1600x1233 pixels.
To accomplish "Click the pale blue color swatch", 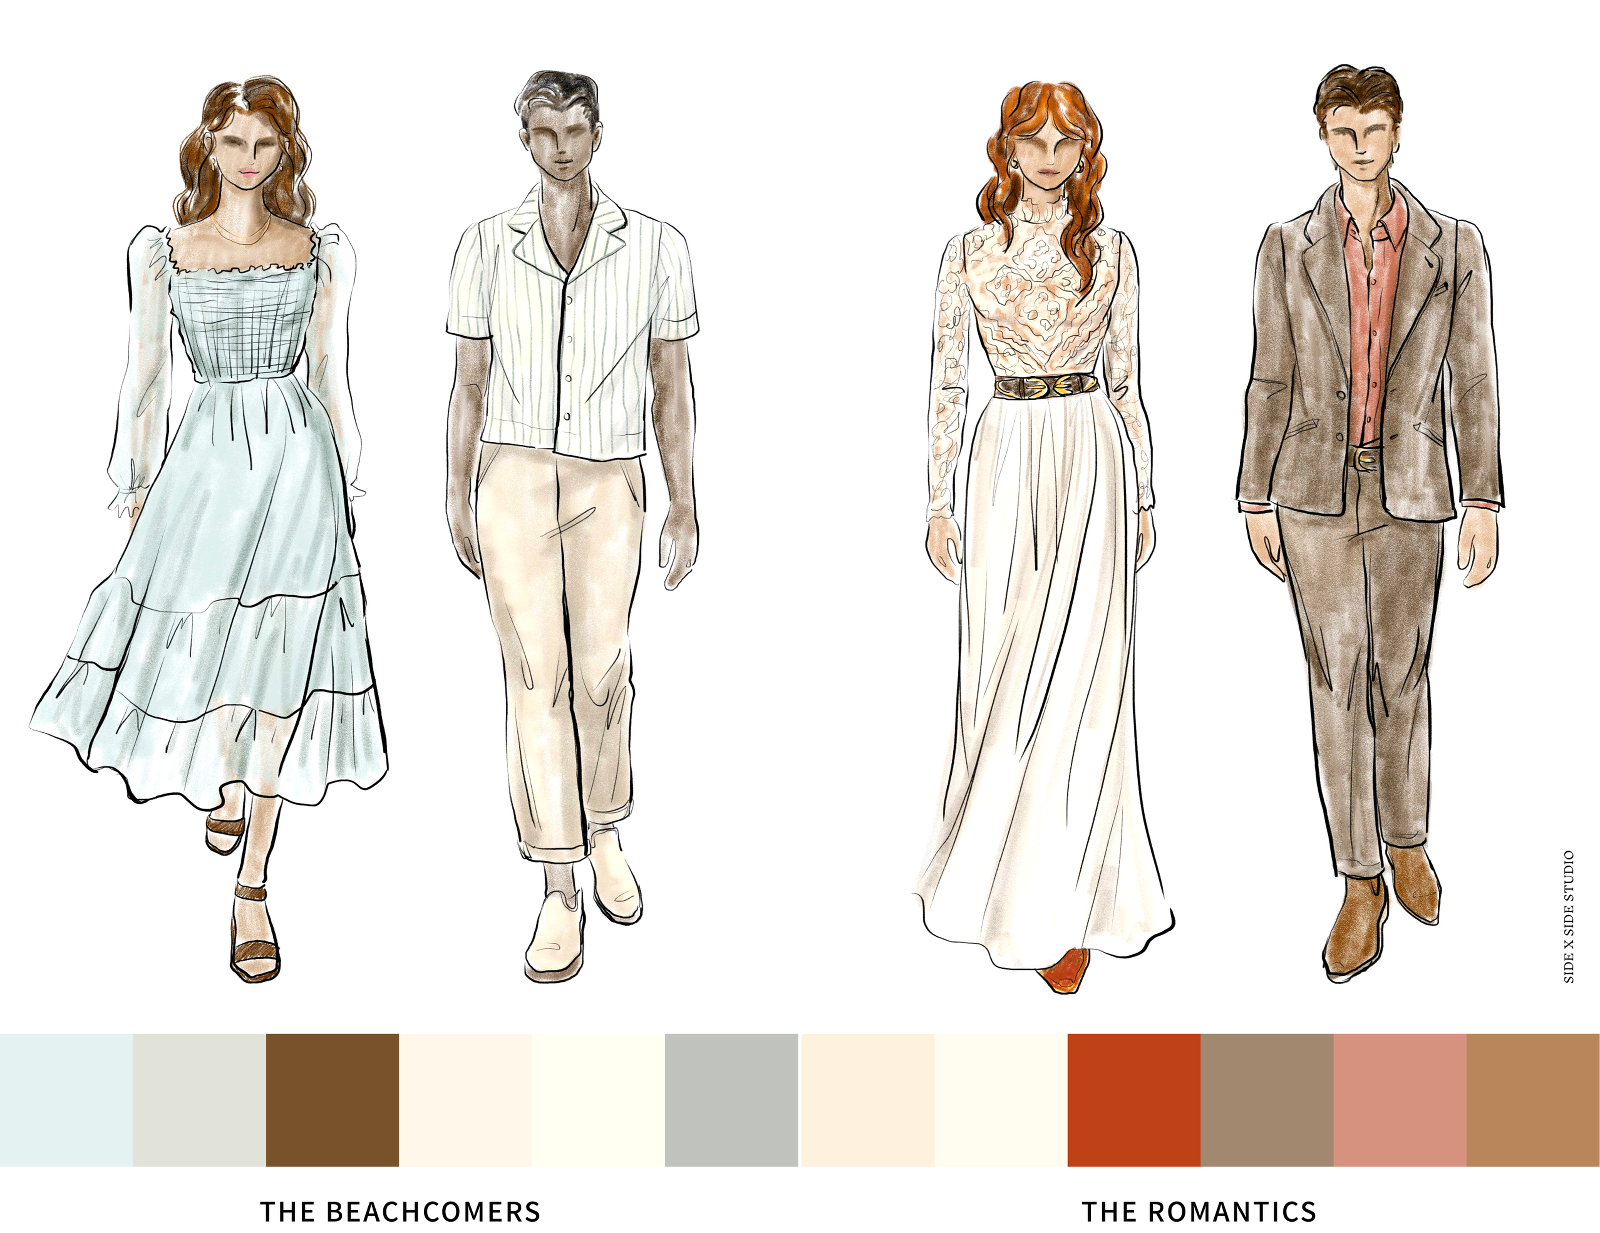I will click(x=66, y=1100).
